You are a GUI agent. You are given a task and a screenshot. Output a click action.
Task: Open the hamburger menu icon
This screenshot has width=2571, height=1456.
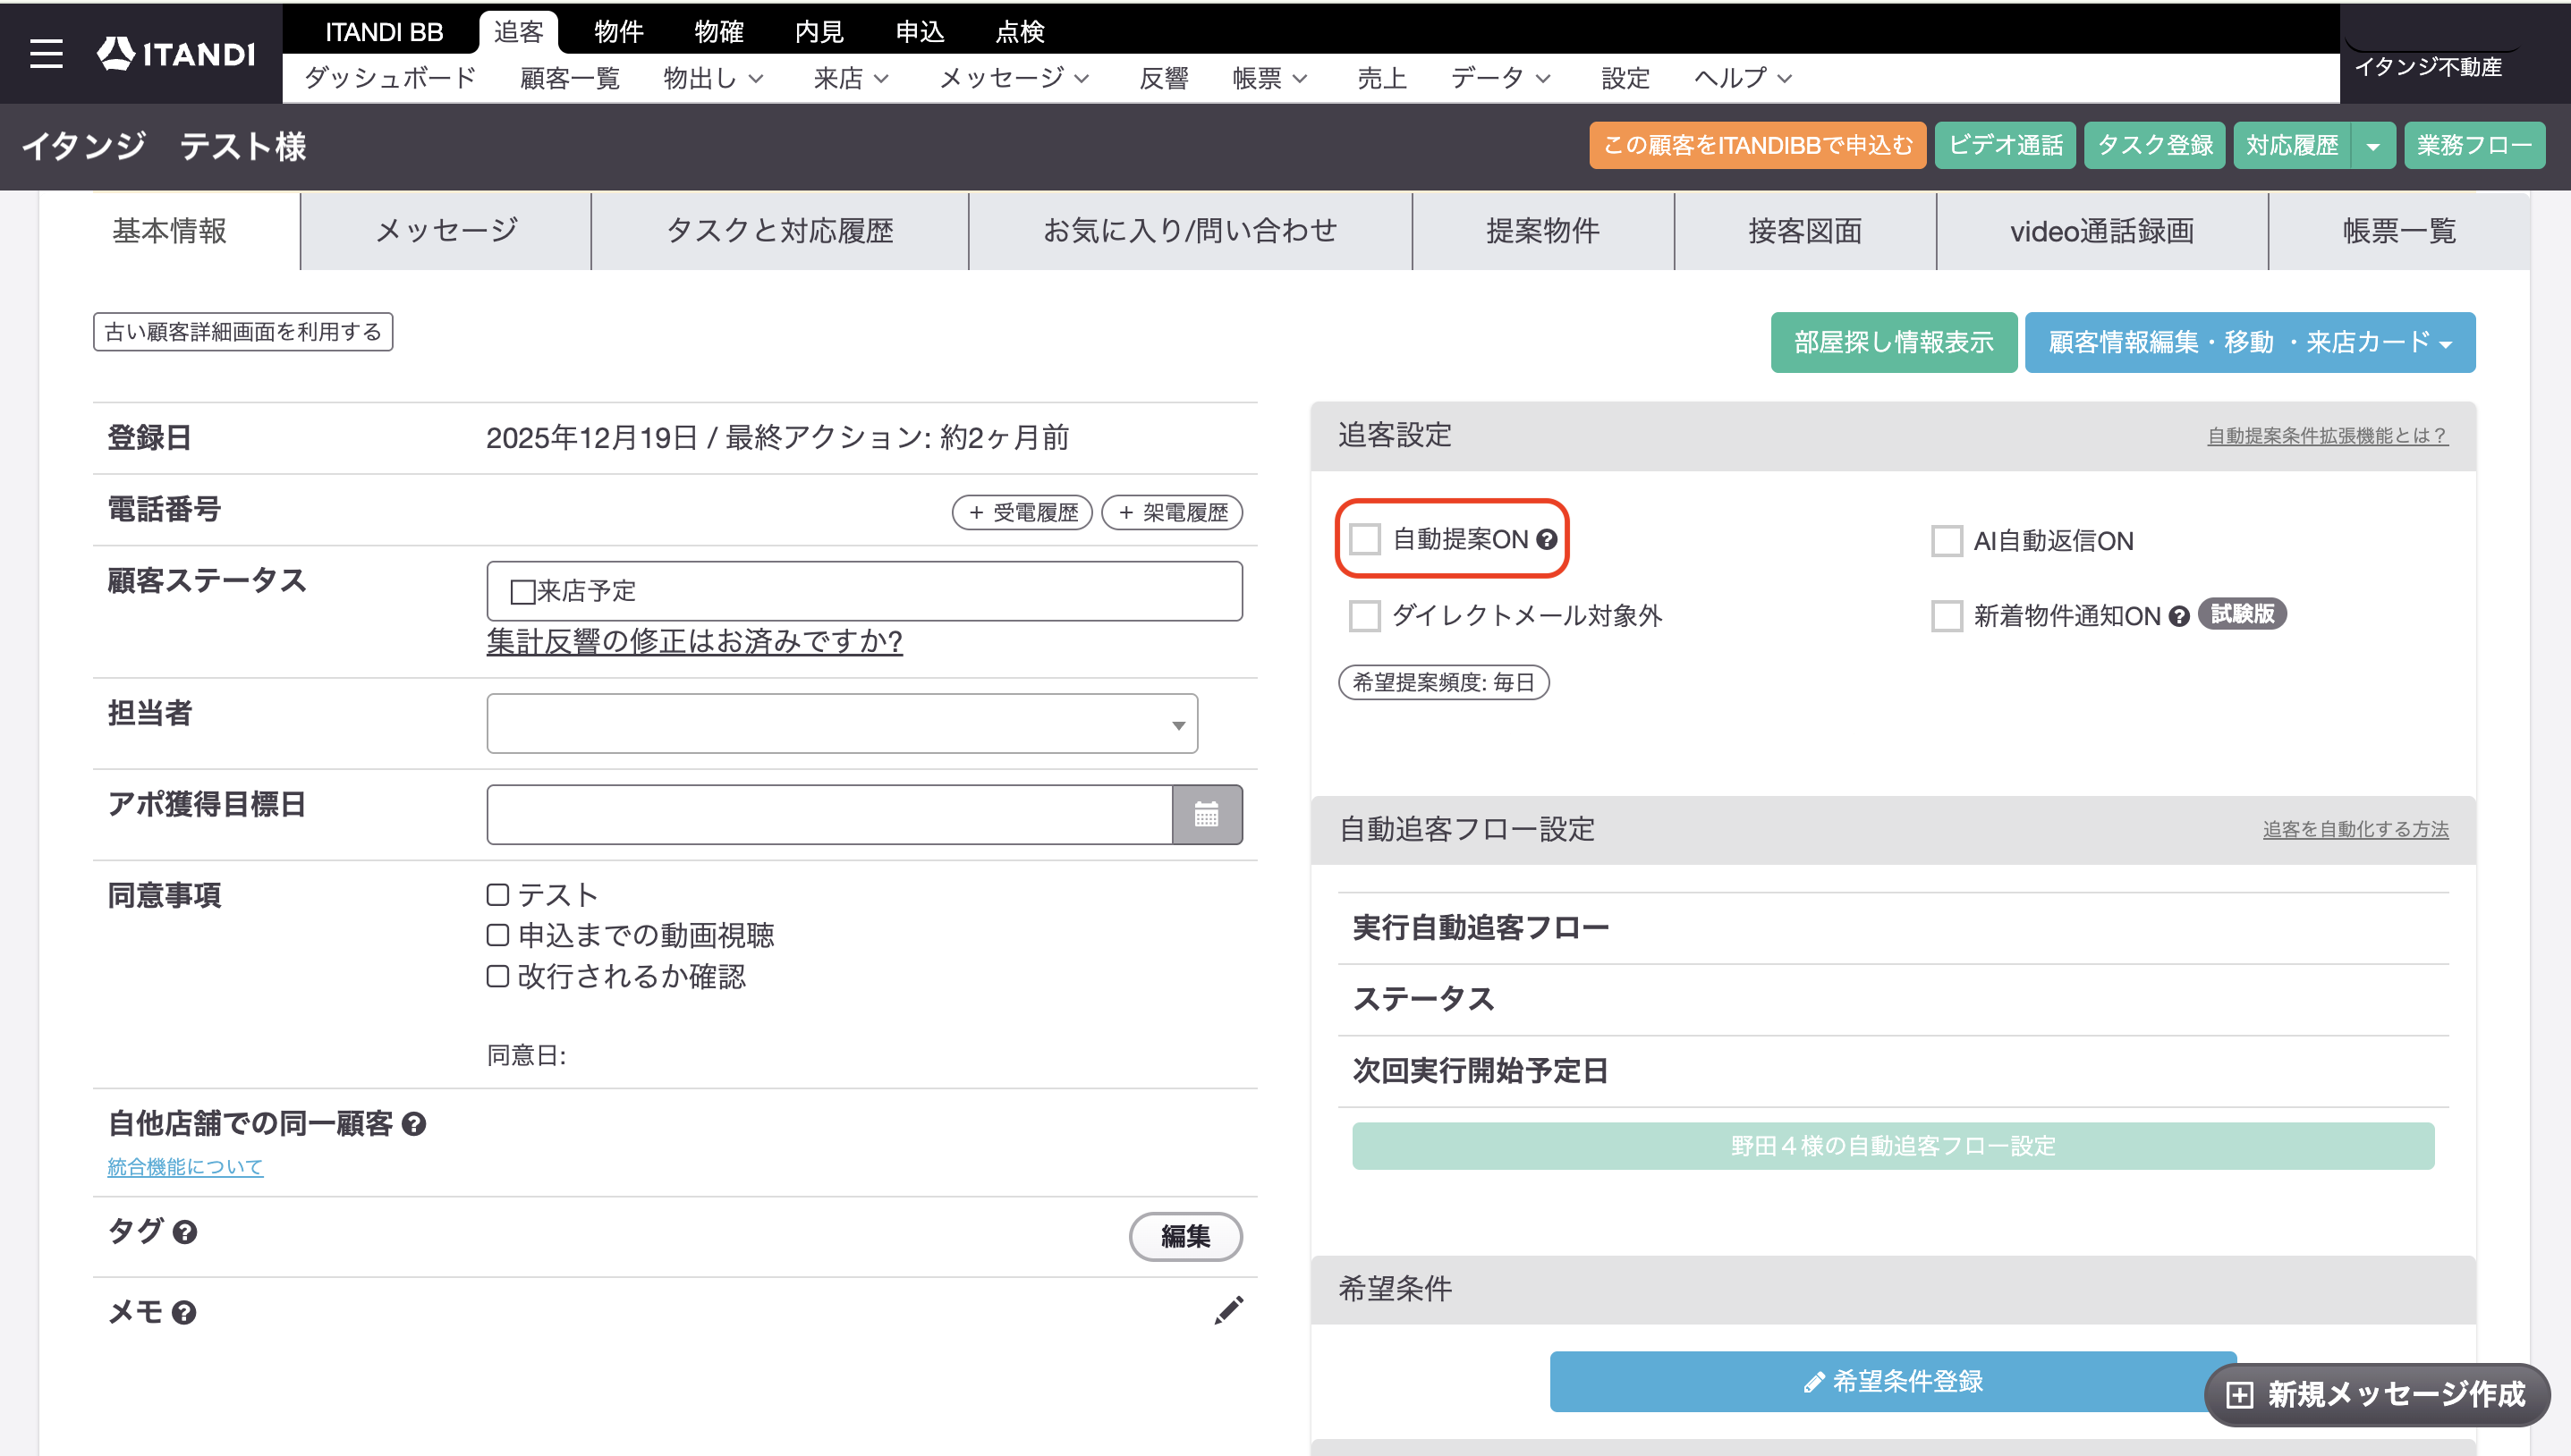(x=46, y=53)
